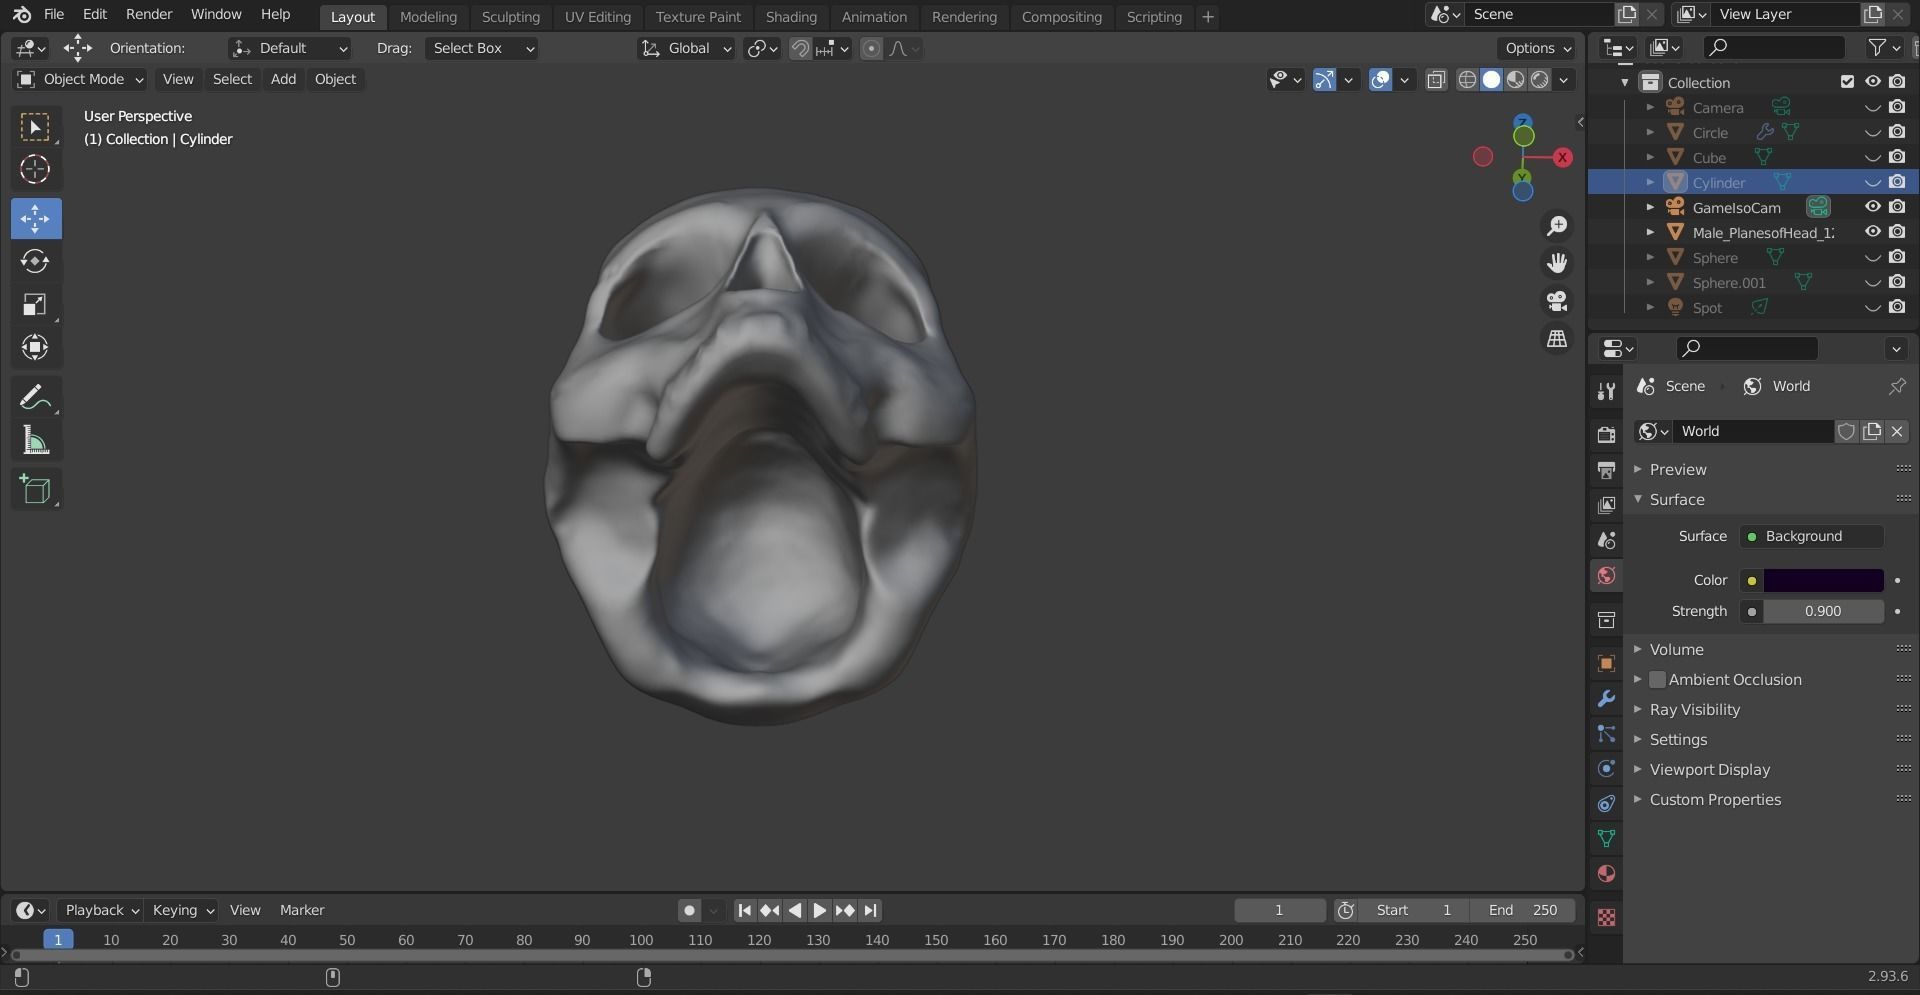Switch to wireframe viewport shading
This screenshot has width=1920, height=995.
click(1467, 80)
